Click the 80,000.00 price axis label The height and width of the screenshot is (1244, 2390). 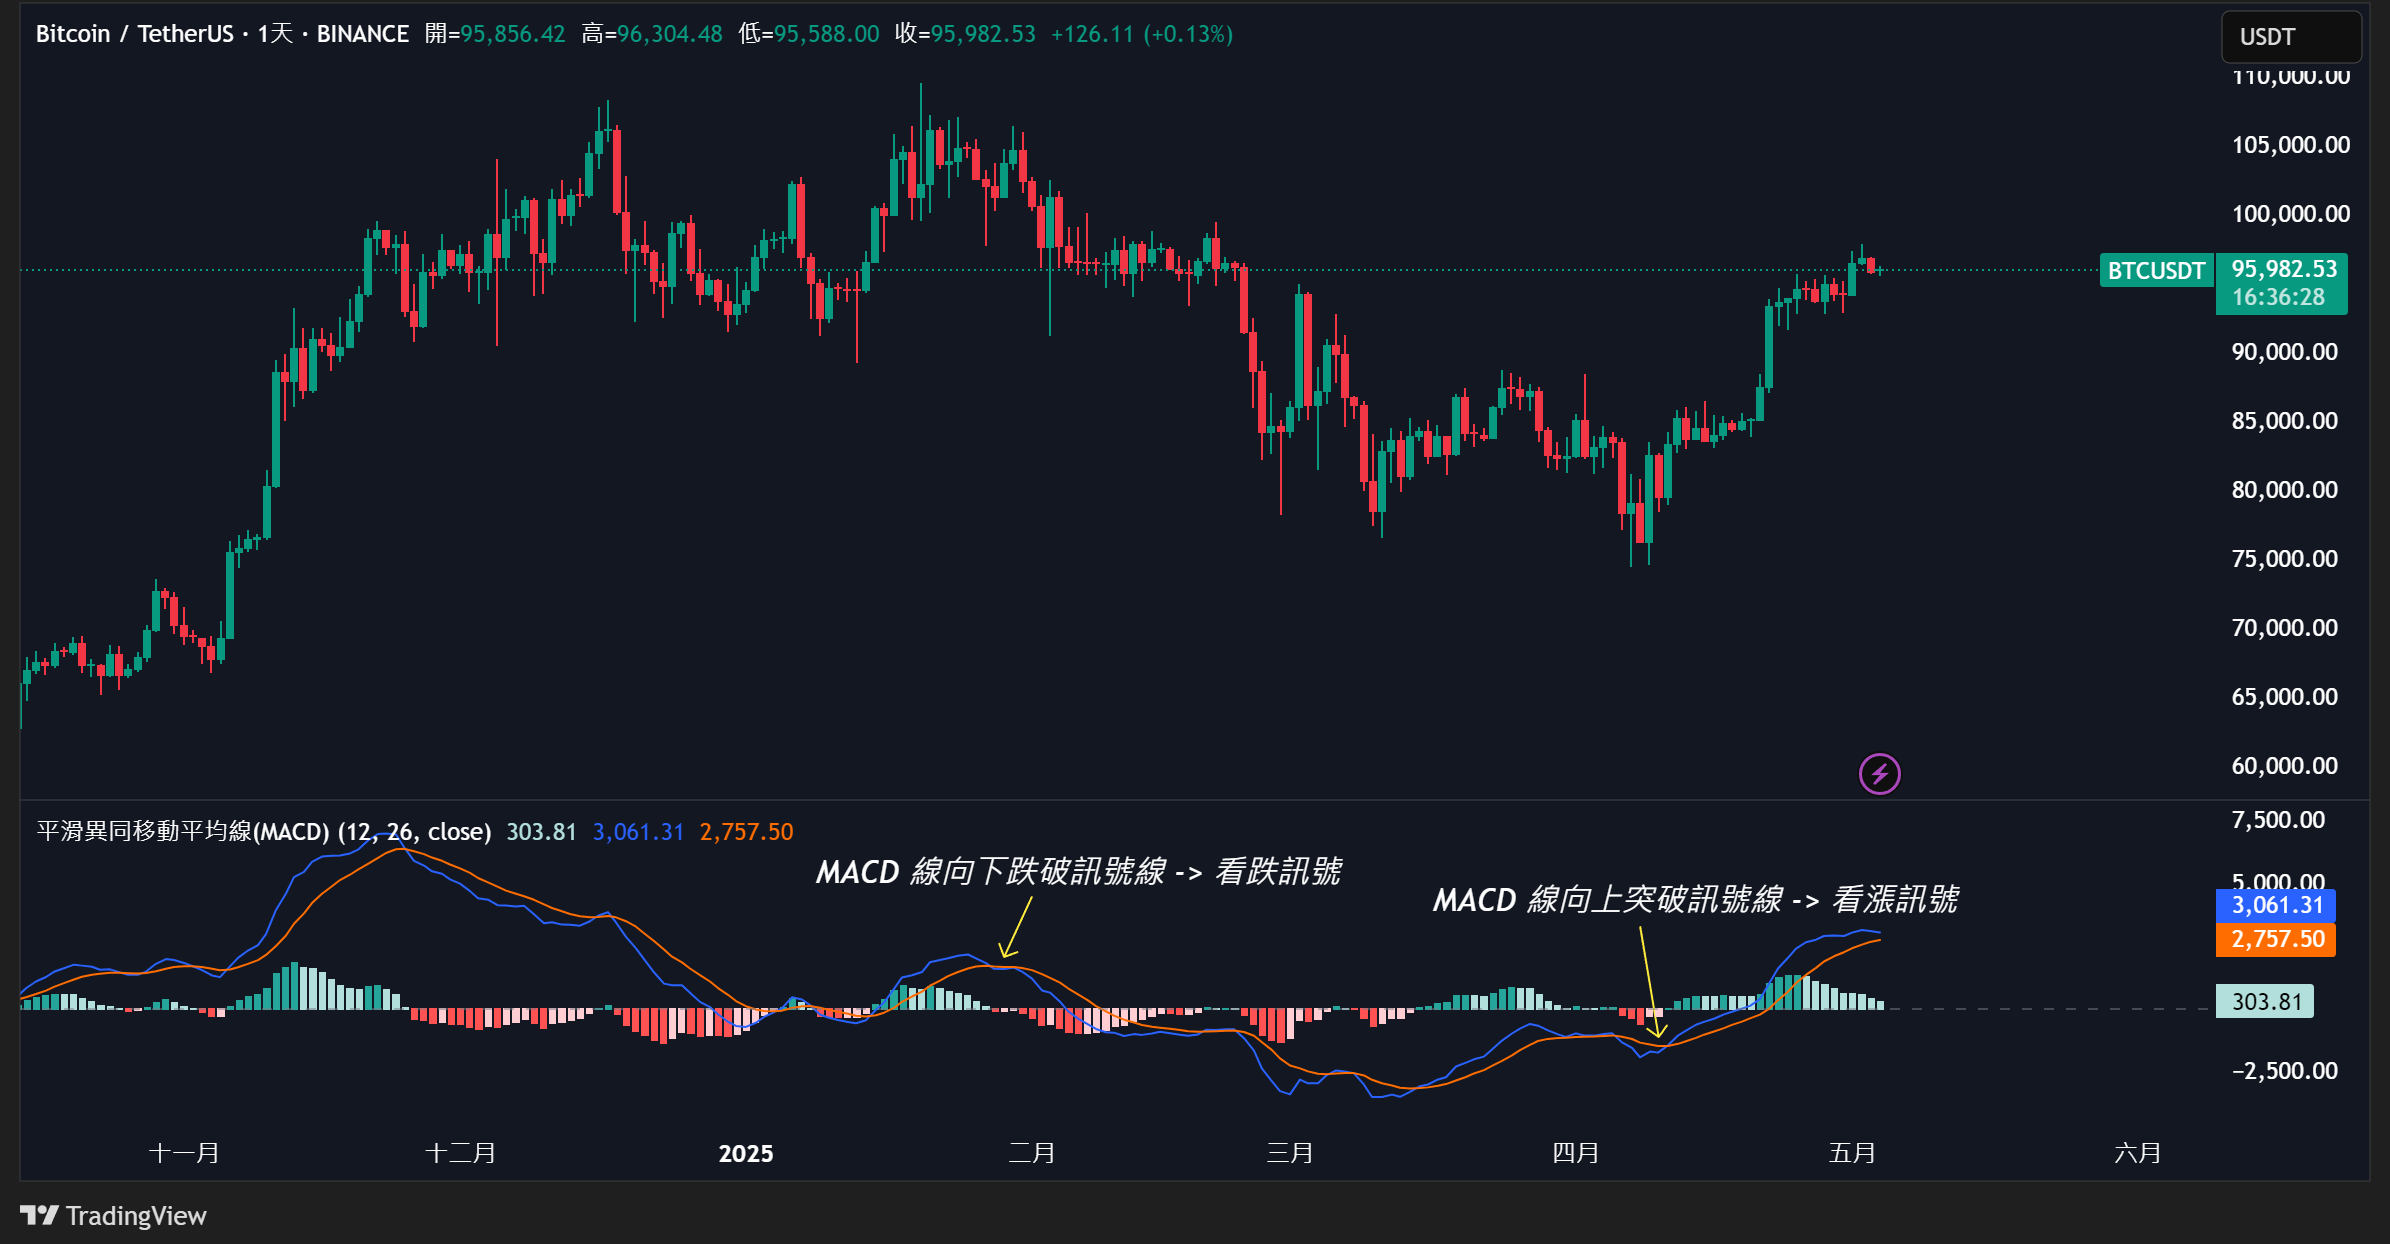pos(2285,490)
